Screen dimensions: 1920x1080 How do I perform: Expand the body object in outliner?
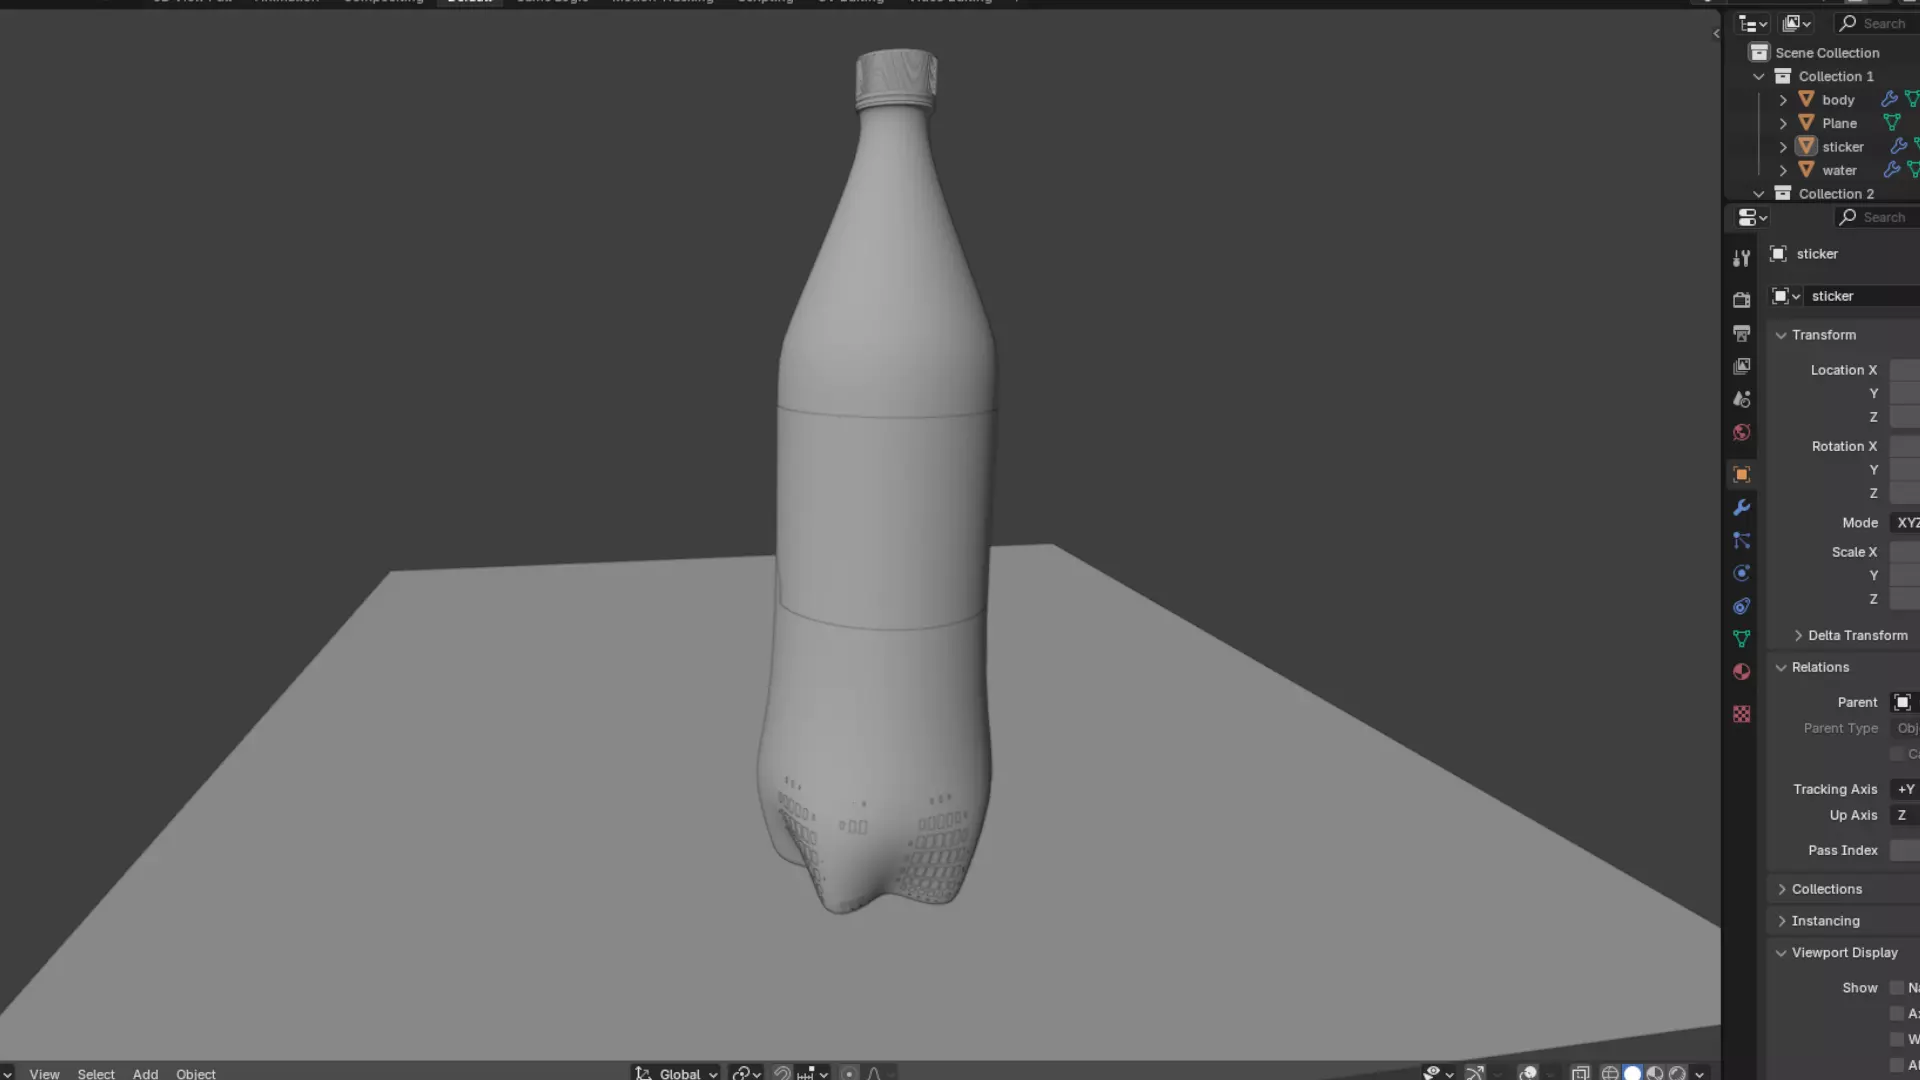point(1782,100)
